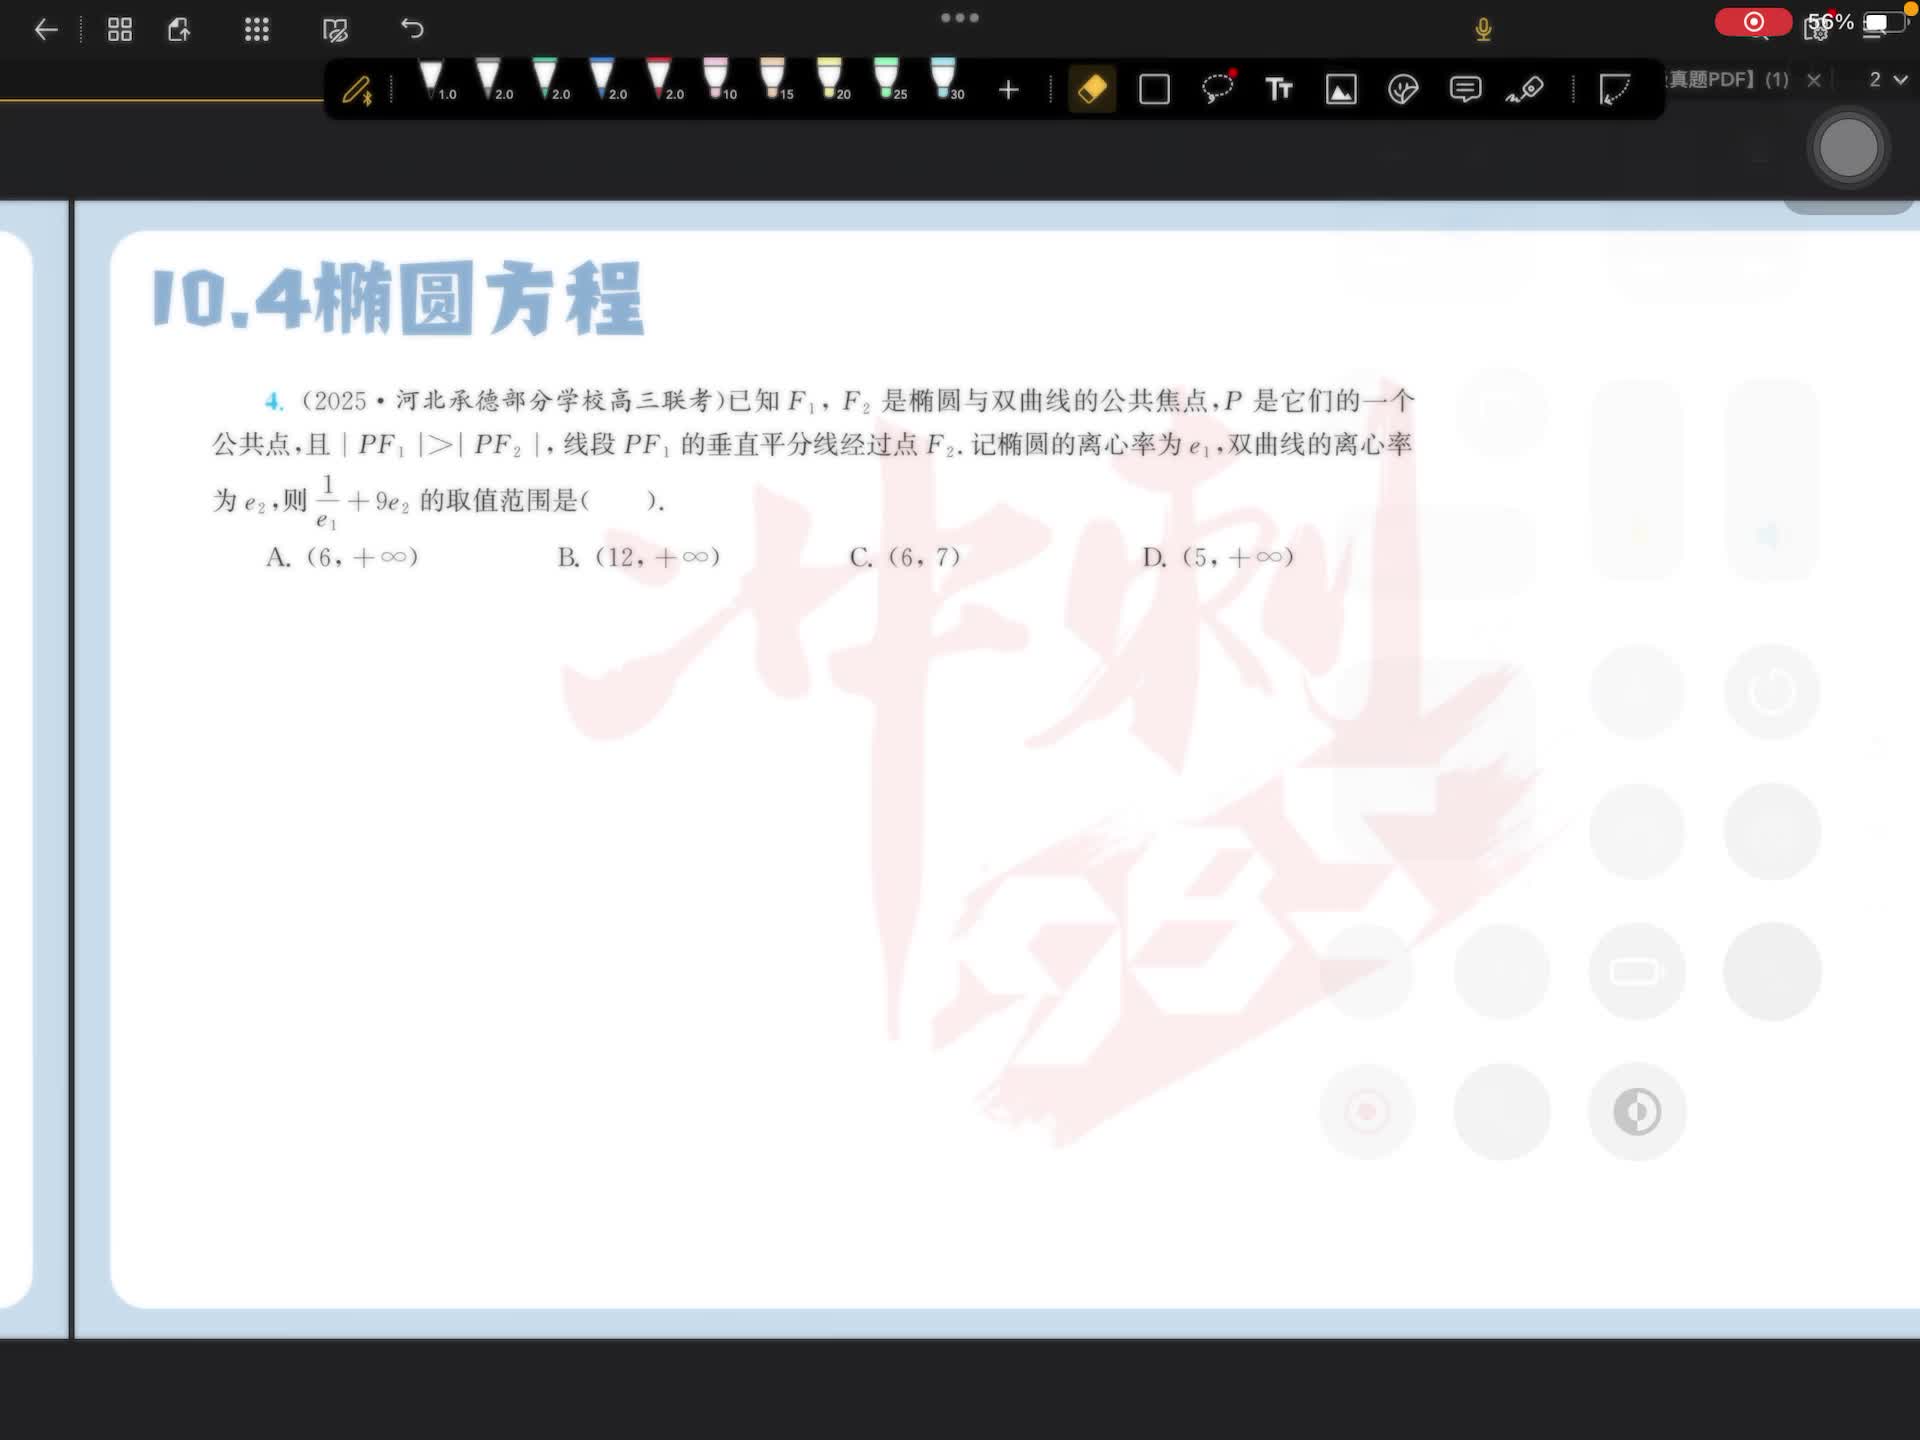Select the shape rectangle tool

pyautogui.click(x=1154, y=90)
